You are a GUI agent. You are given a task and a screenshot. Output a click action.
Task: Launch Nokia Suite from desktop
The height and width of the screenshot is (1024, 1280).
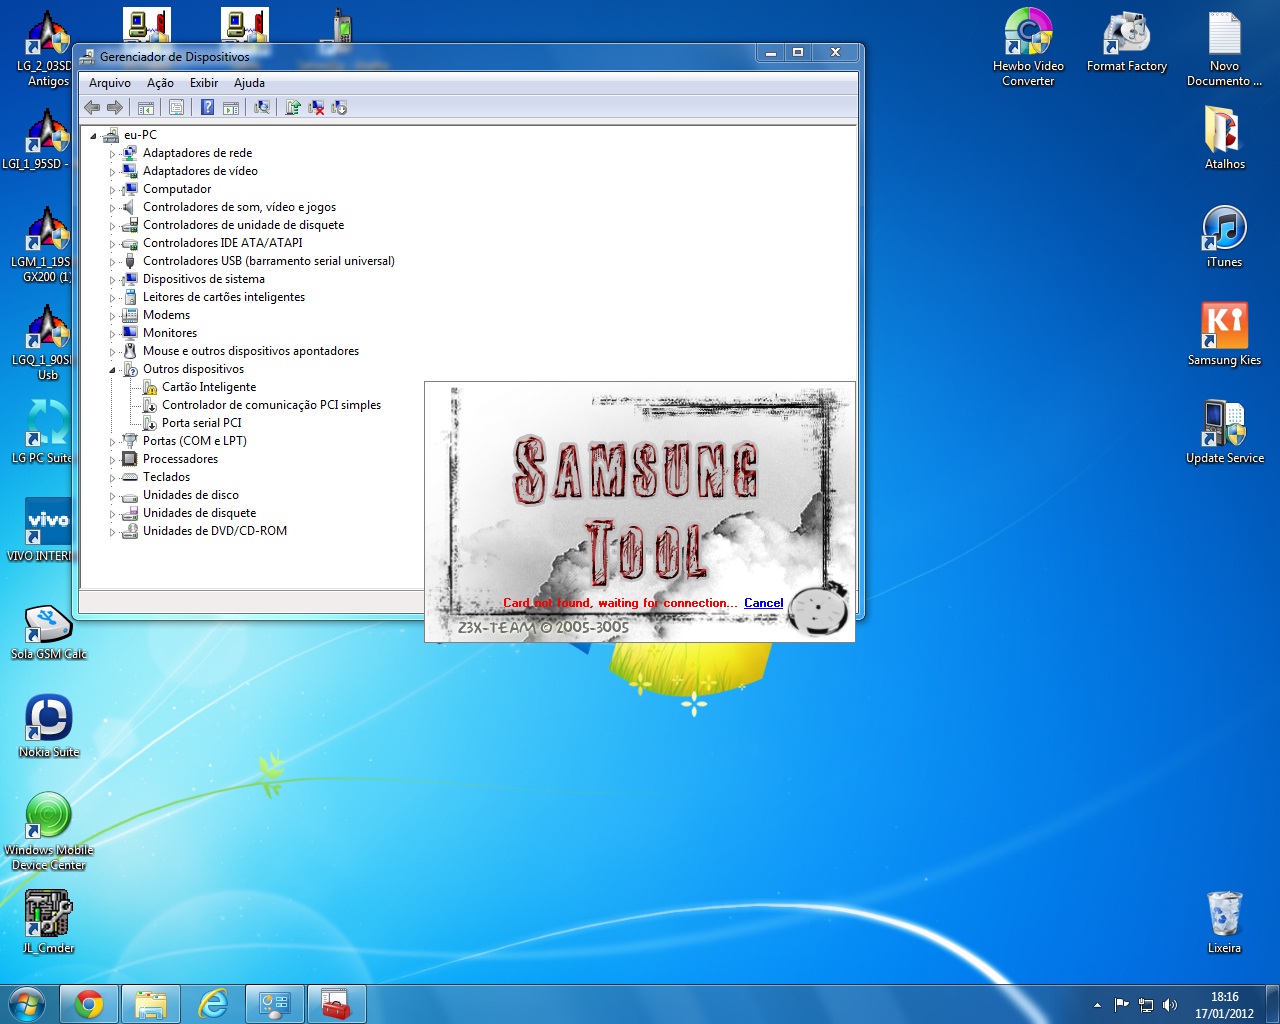coord(48,727)
